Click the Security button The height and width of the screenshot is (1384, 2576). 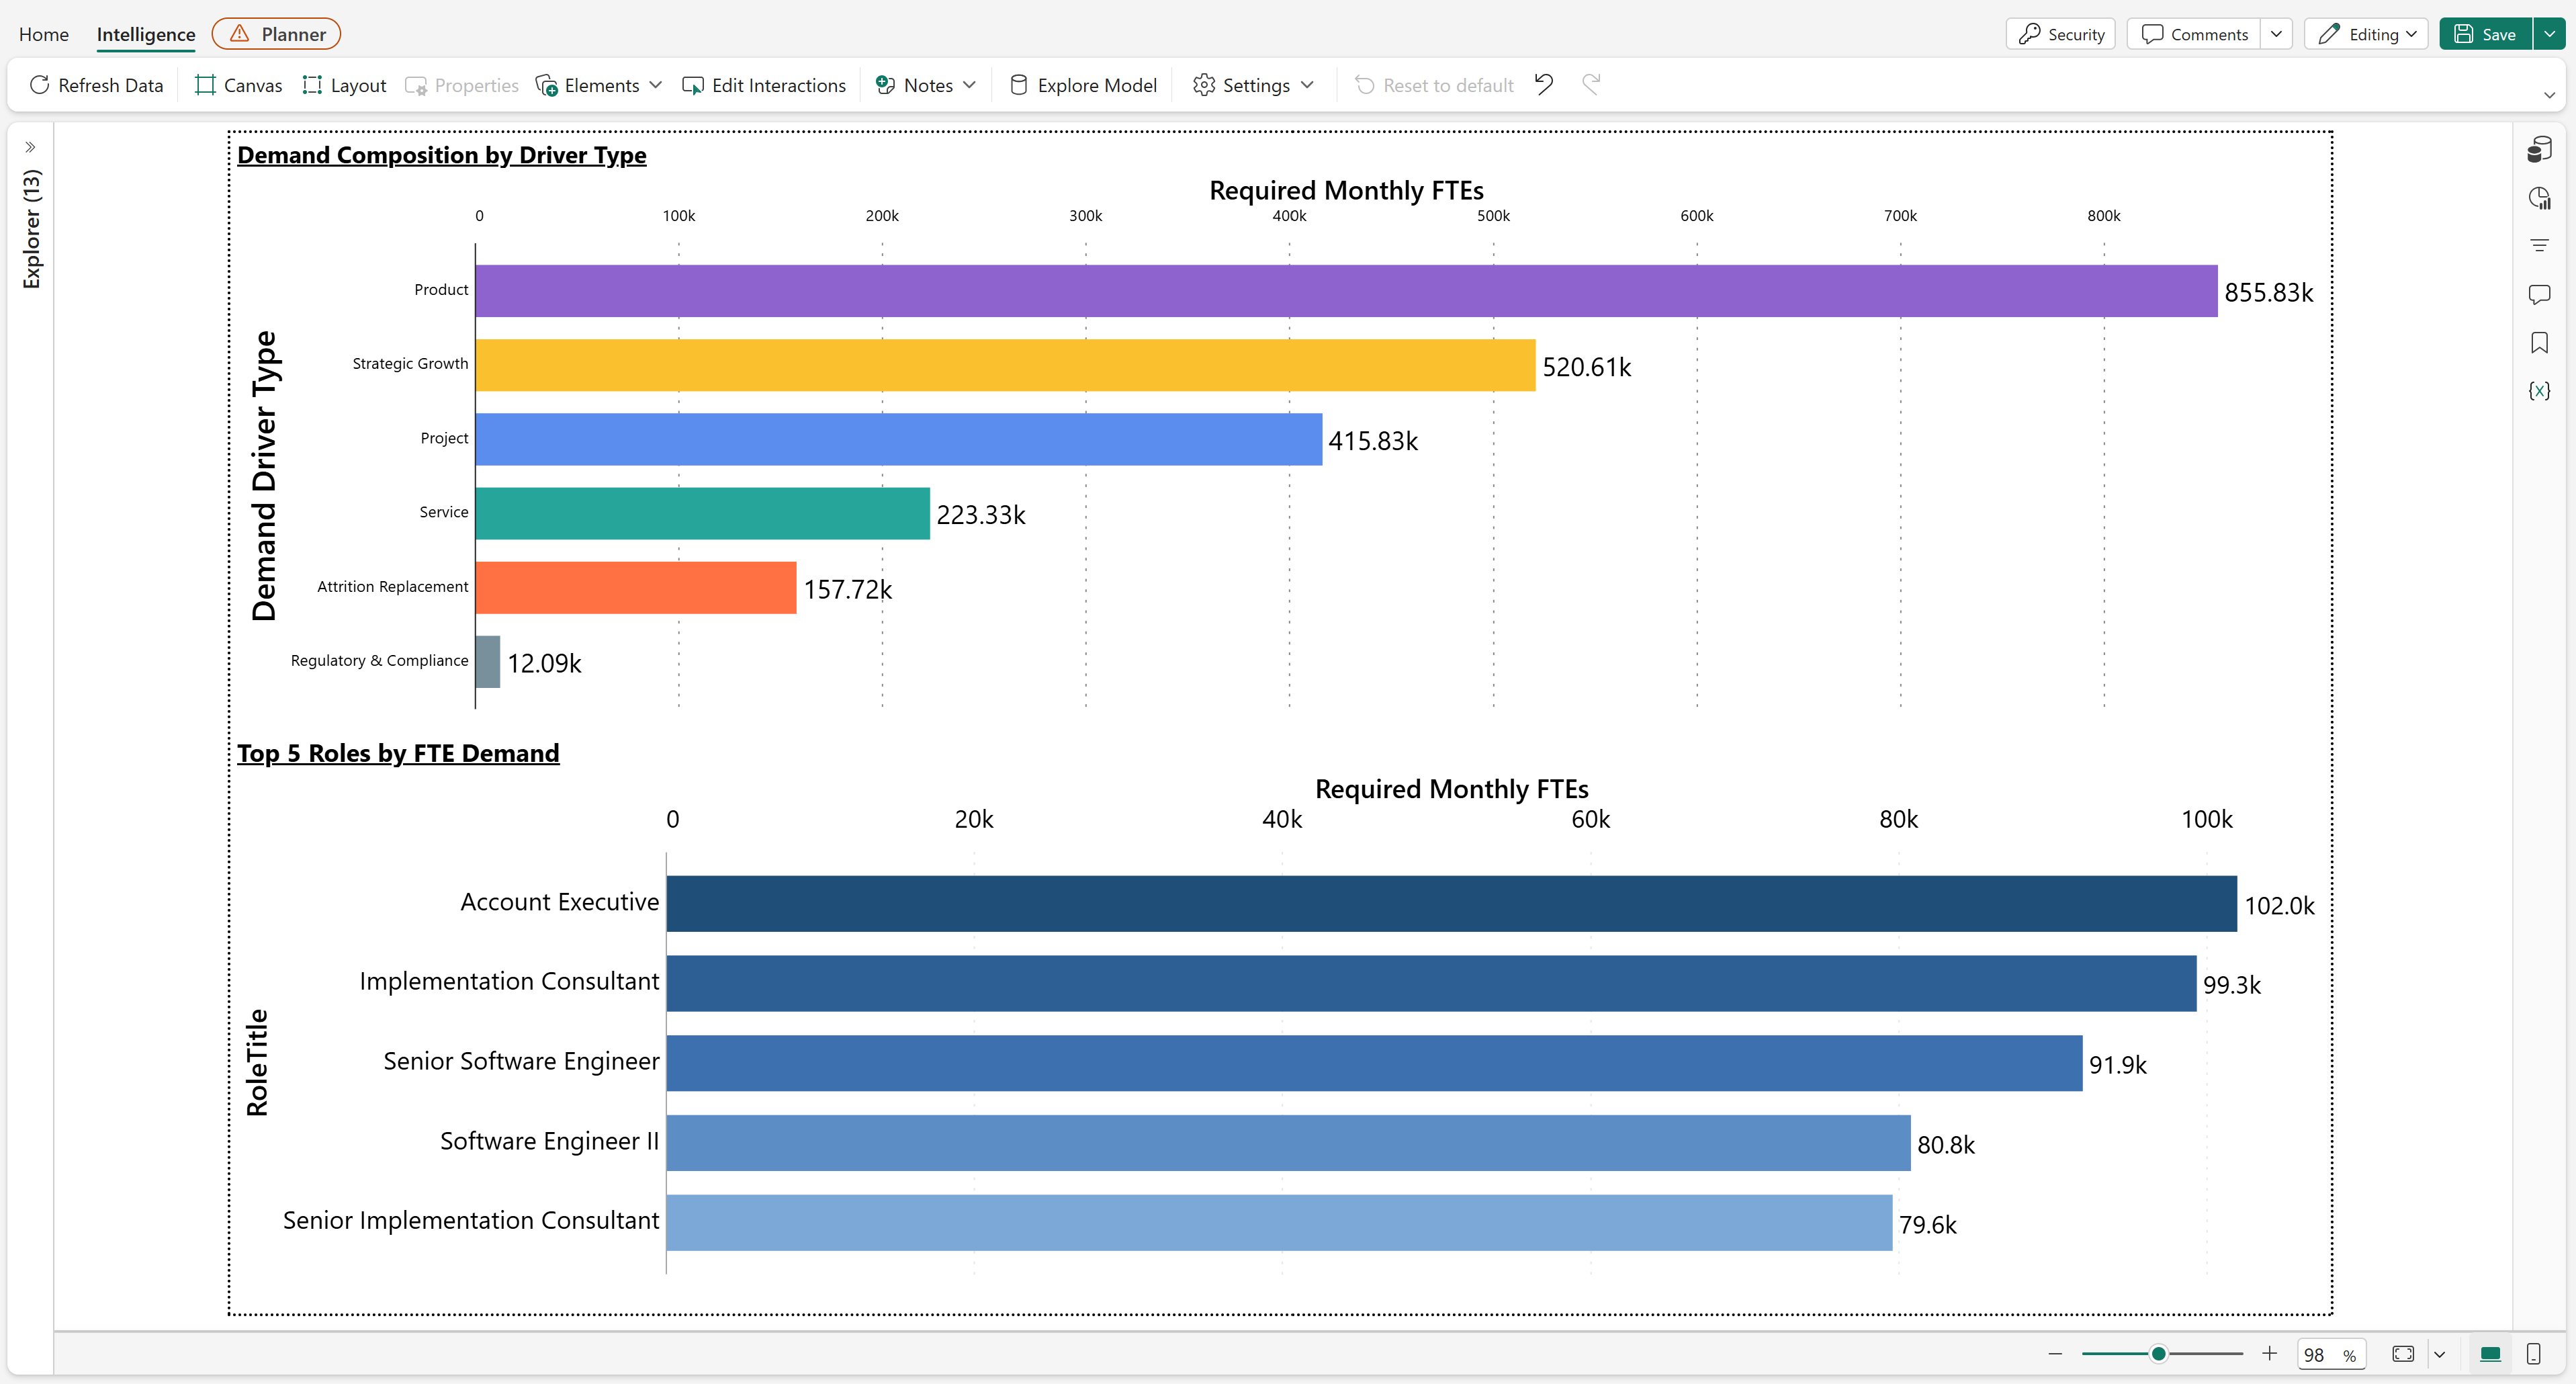point(2061,34)
